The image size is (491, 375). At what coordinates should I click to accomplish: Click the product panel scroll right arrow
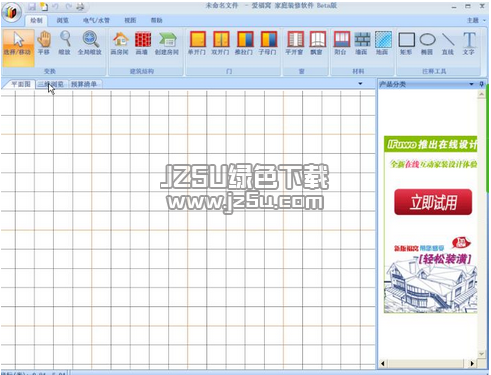coord(472,364)
